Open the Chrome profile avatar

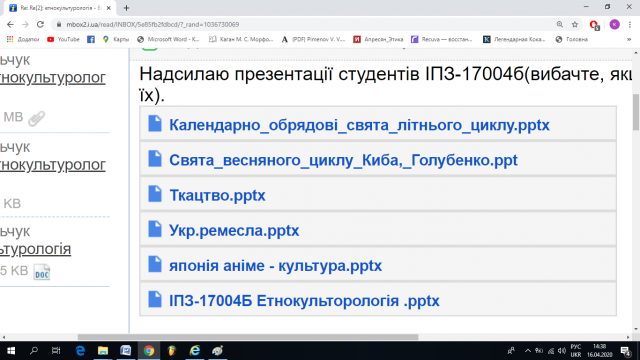pos(614,24)
